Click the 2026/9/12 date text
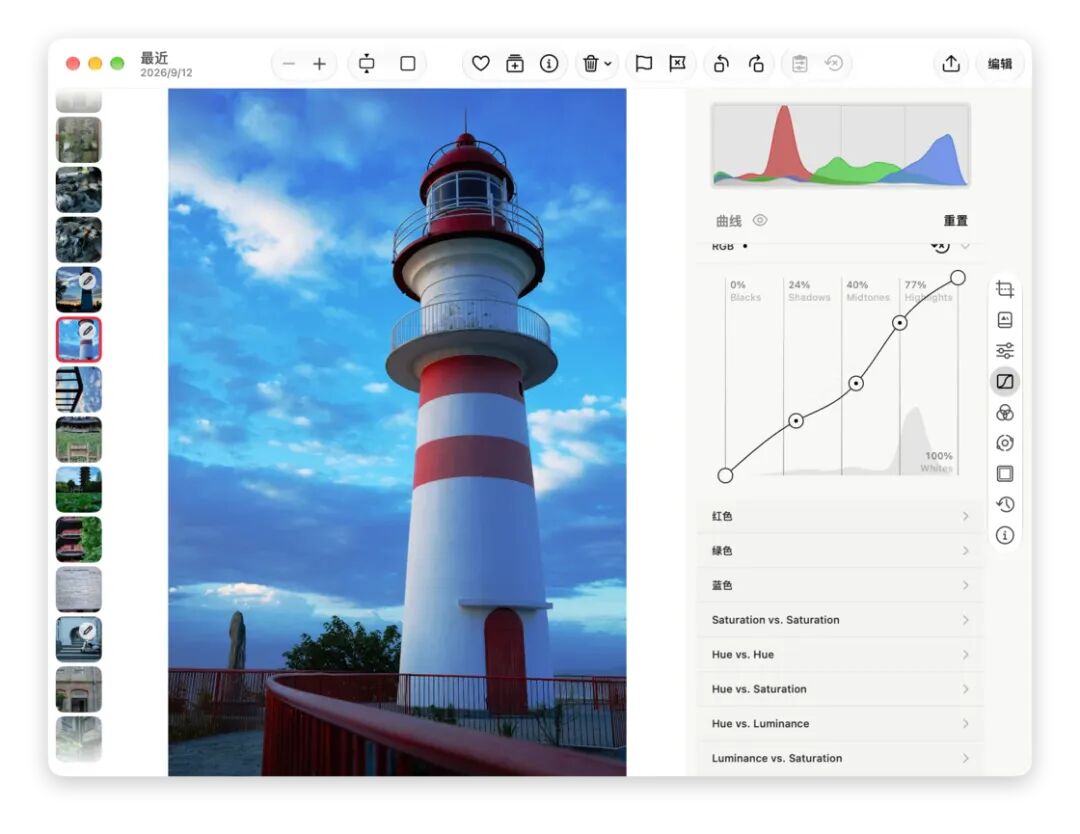 (166, 72)
